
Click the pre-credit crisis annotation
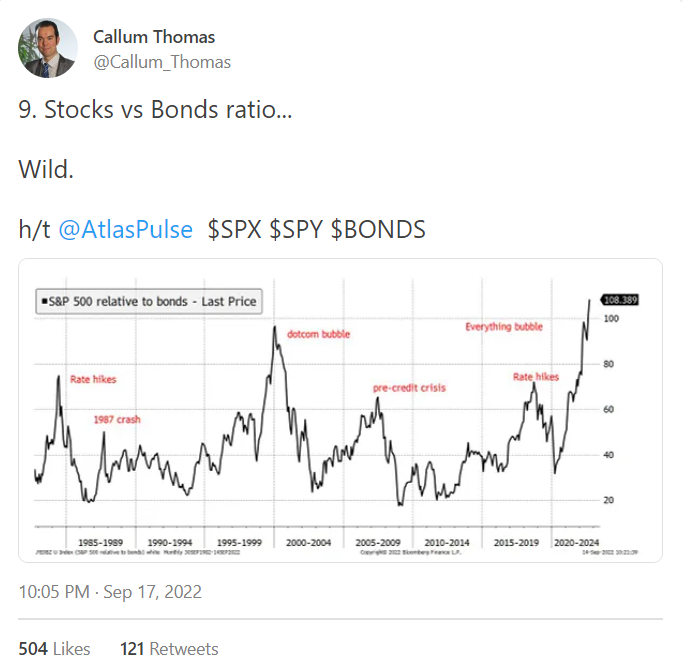pos(409,387)
